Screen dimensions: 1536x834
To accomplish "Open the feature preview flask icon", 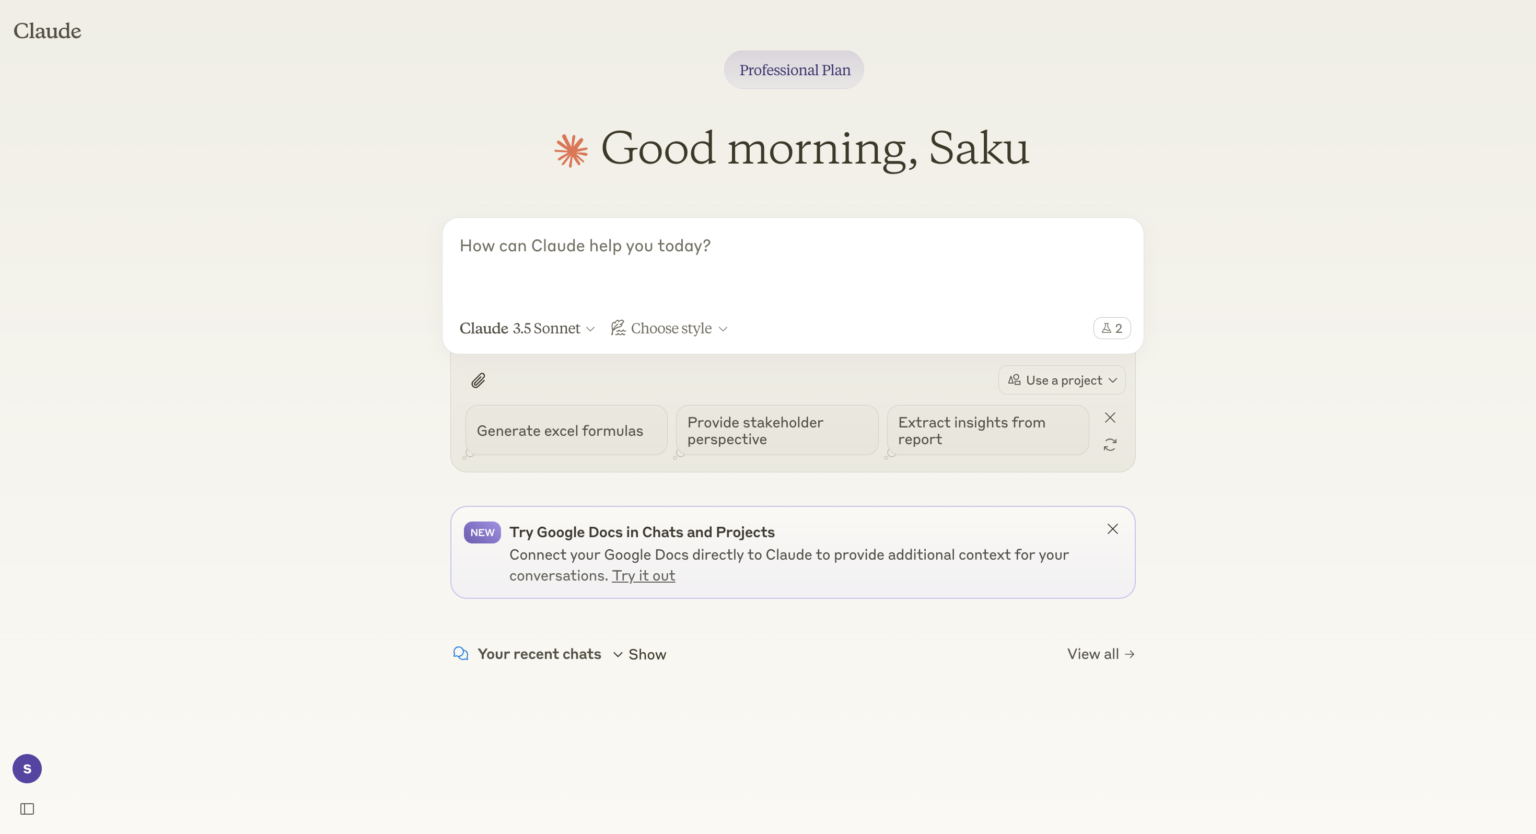I will 1112,328.
